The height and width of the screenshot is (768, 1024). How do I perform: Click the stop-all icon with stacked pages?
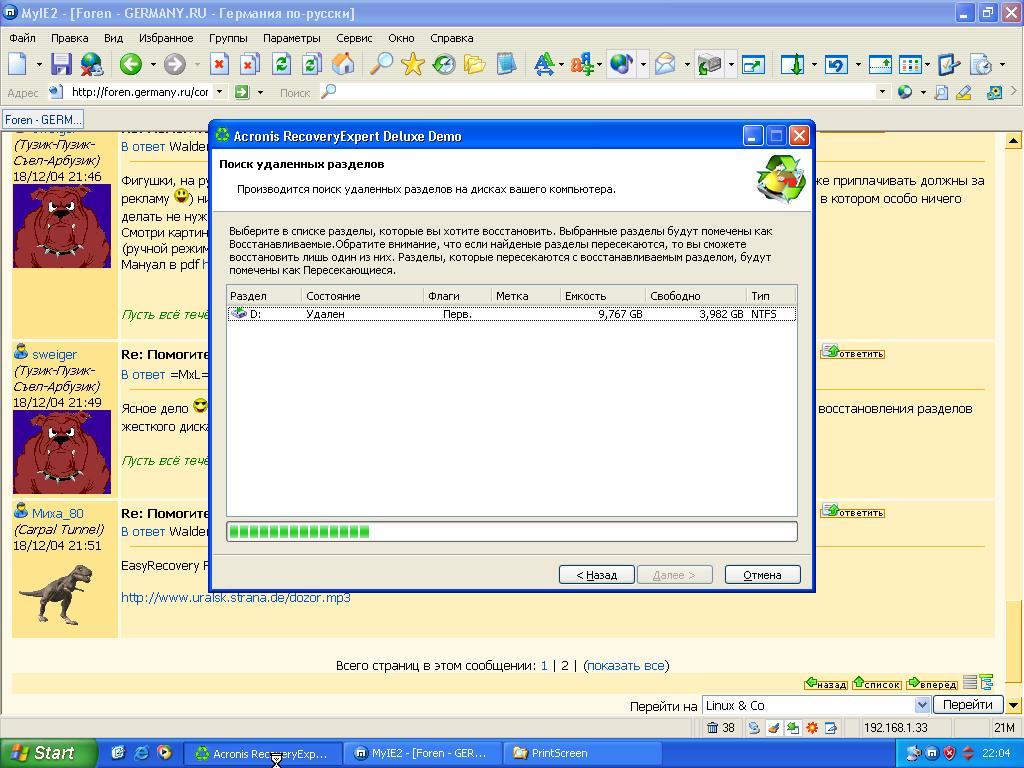(249, 64)
